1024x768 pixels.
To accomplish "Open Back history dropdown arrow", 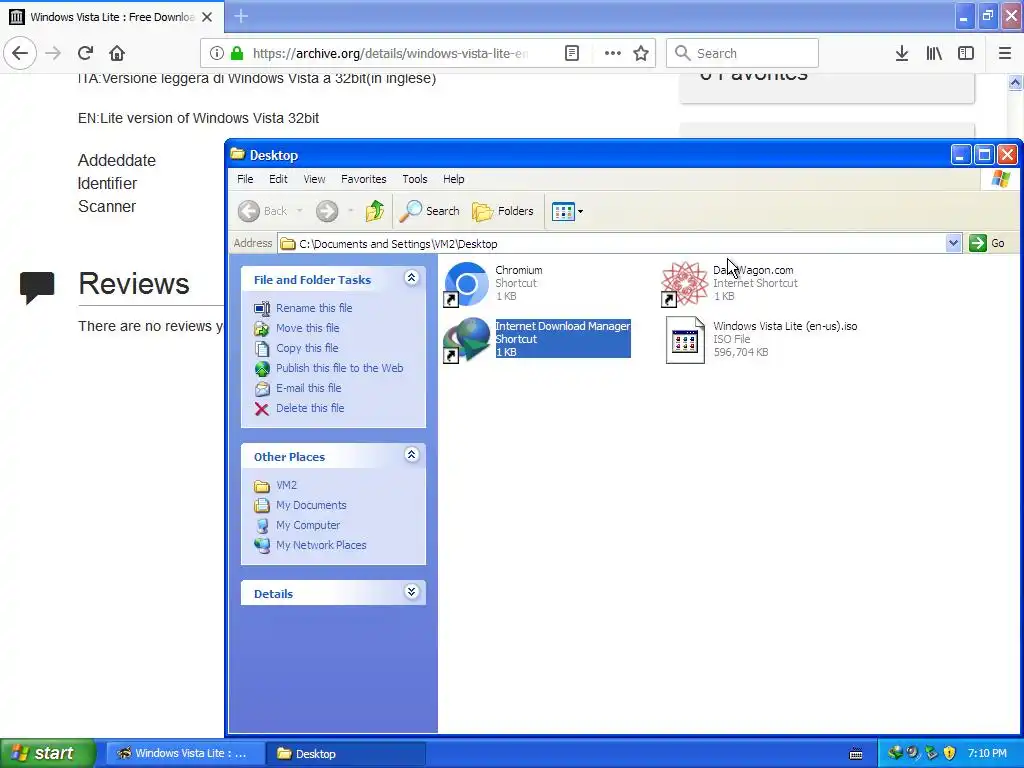I will pos(300,211).
